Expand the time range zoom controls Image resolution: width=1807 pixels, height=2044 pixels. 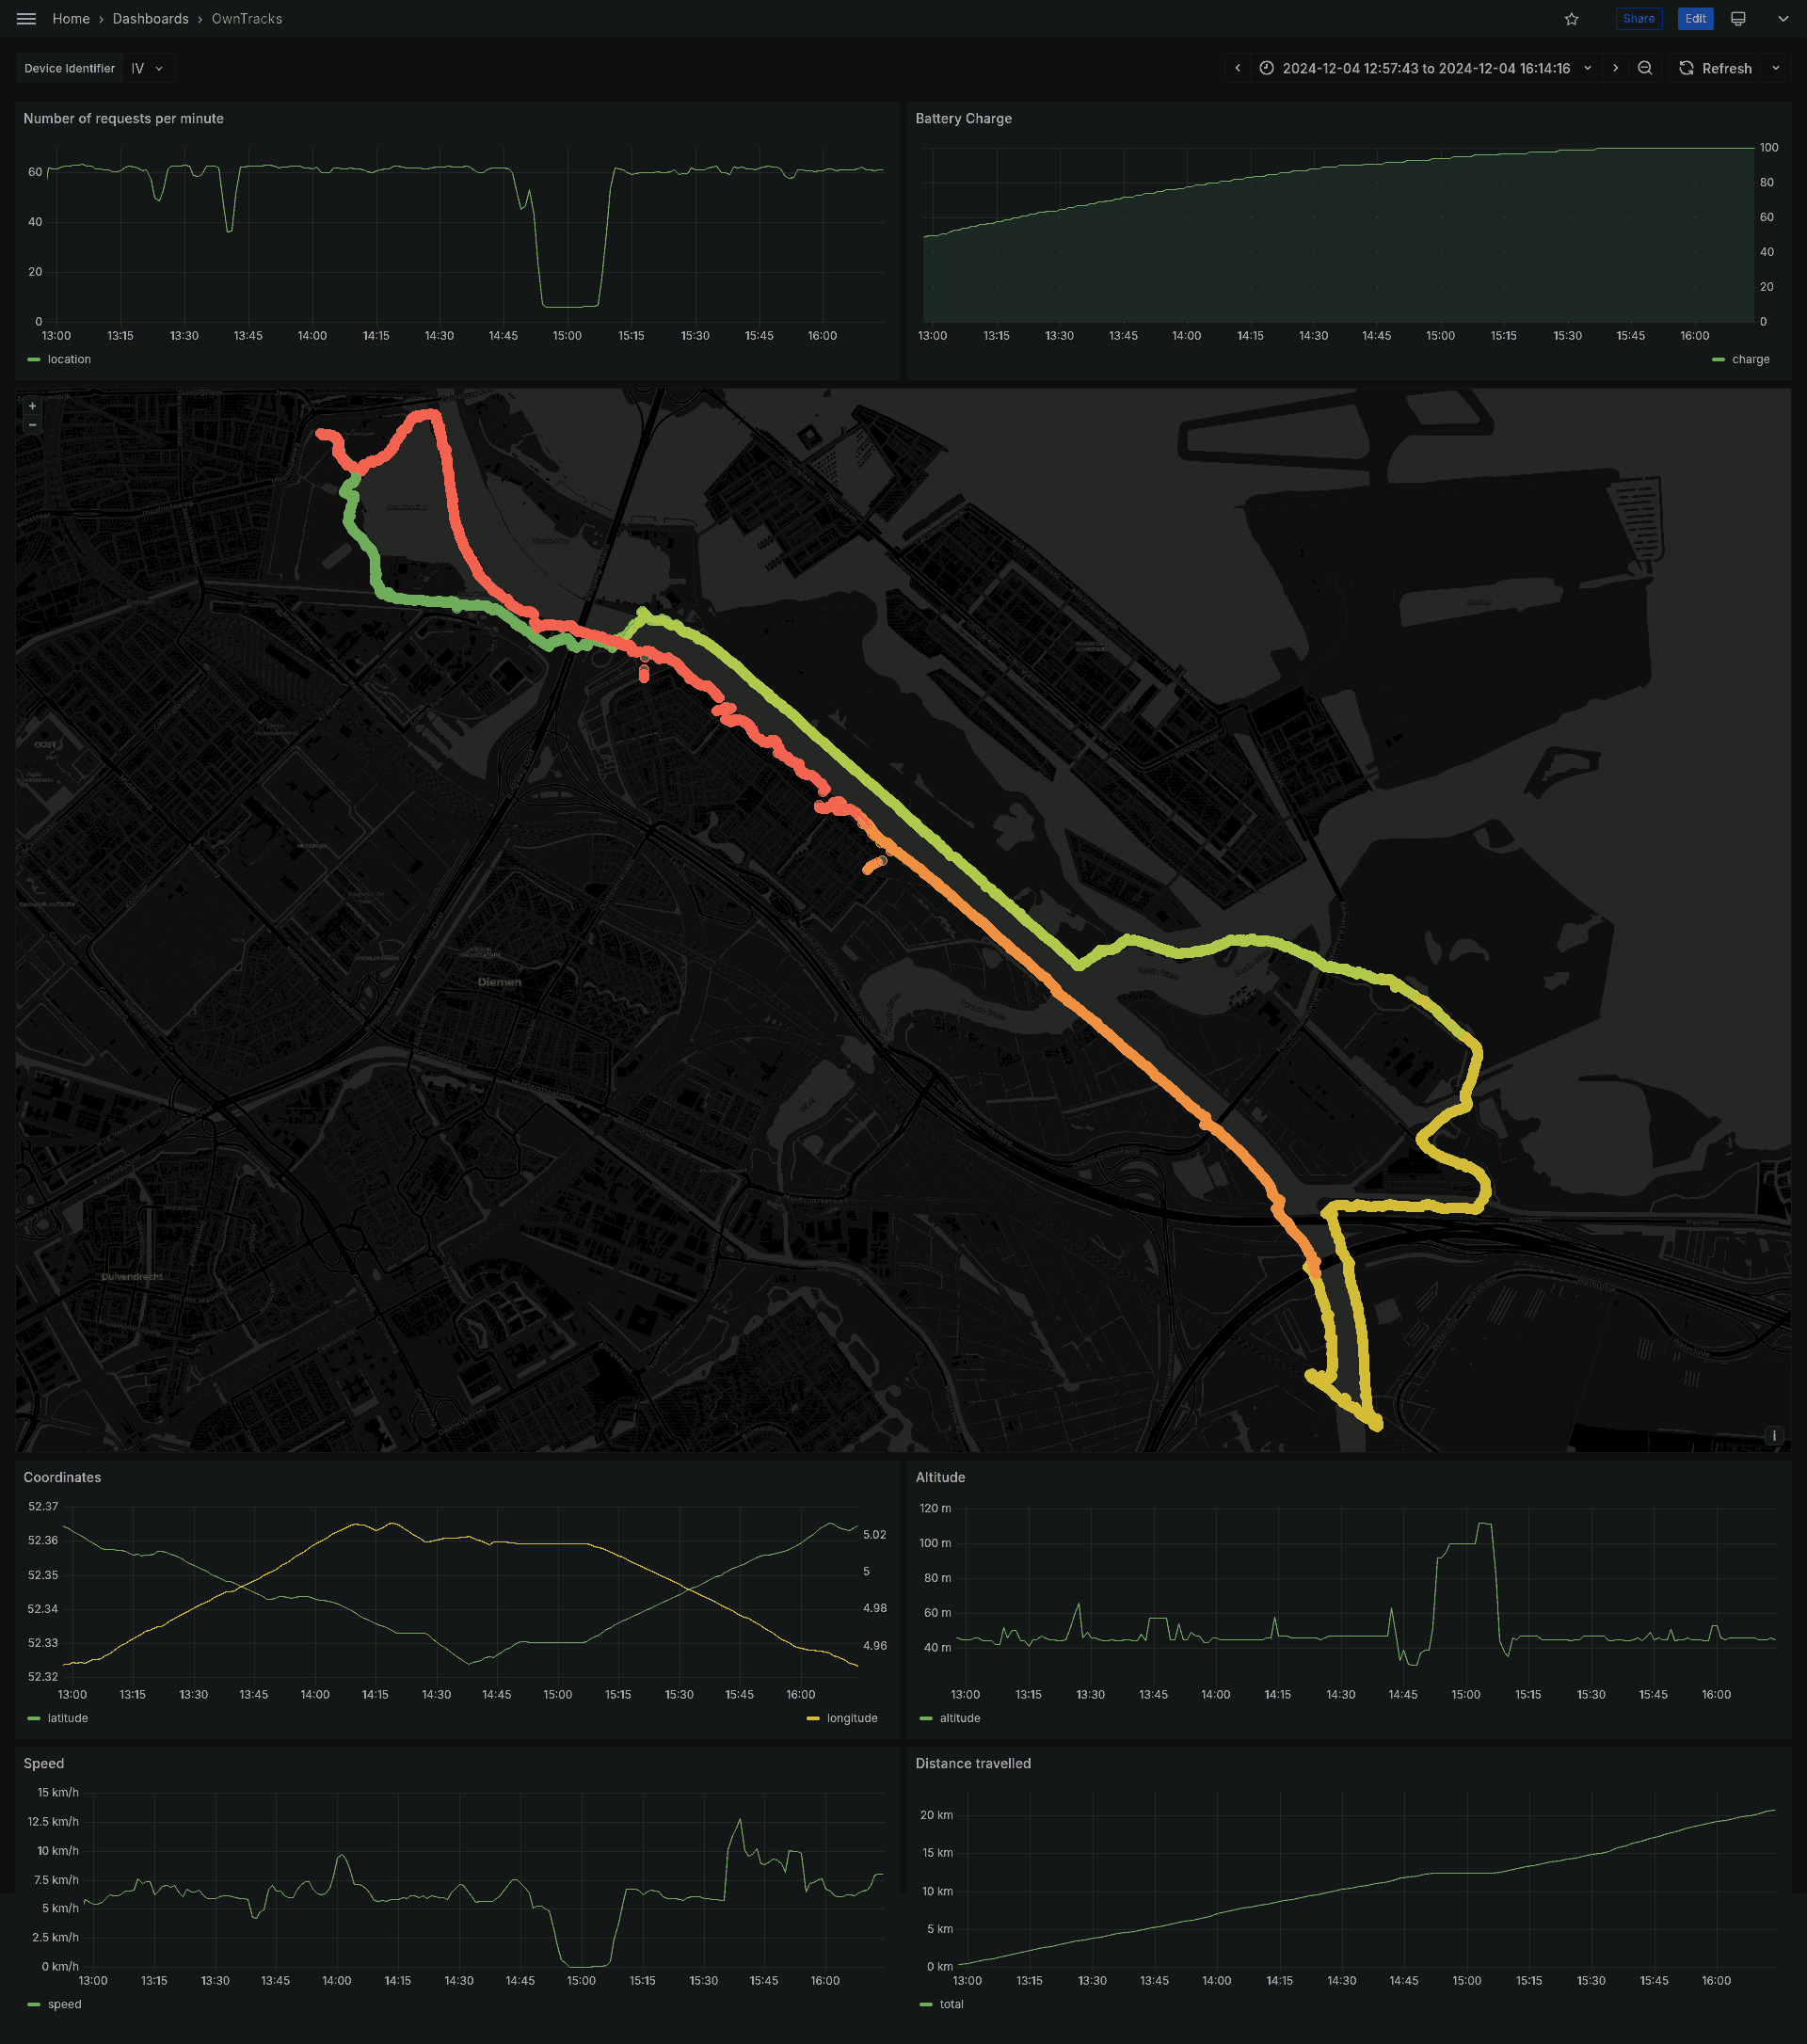tap(1646, 70)
